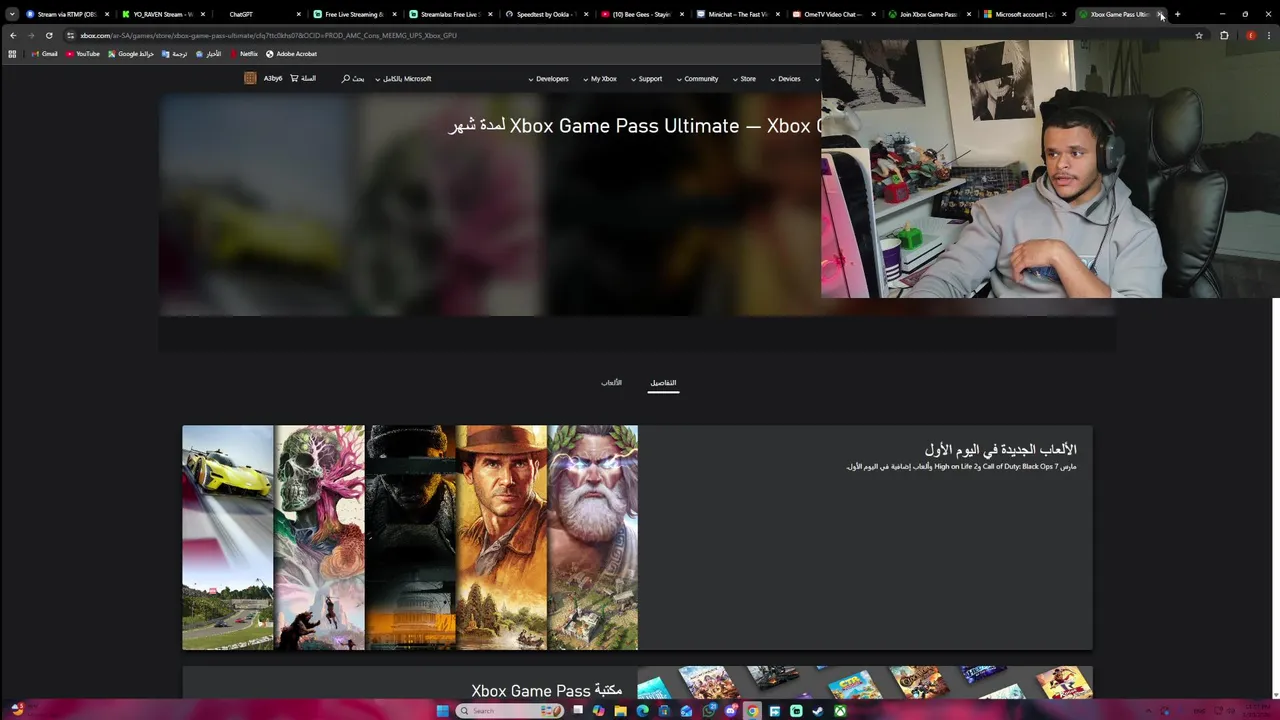This screenshot has width=1280, height=720.
Task: Open the Google Maps خرائط bookmark
Action: [x=131, y=54]
